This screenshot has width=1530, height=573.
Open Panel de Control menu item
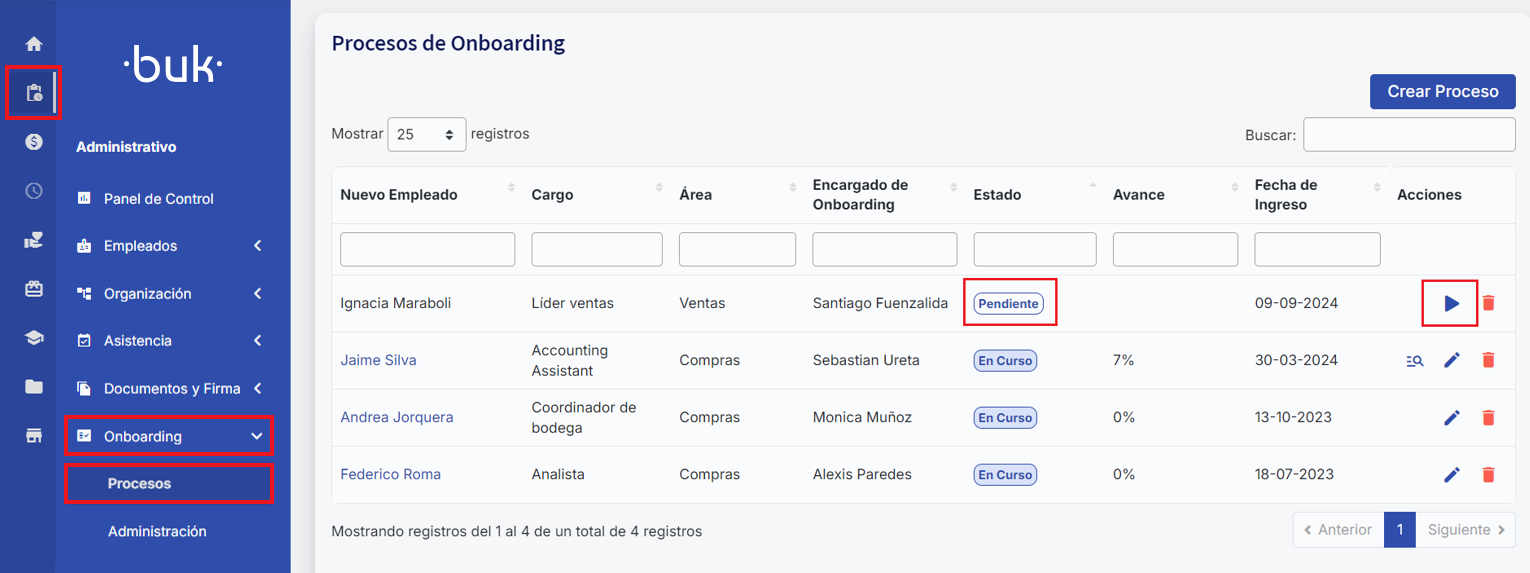[x=158, y=199]
